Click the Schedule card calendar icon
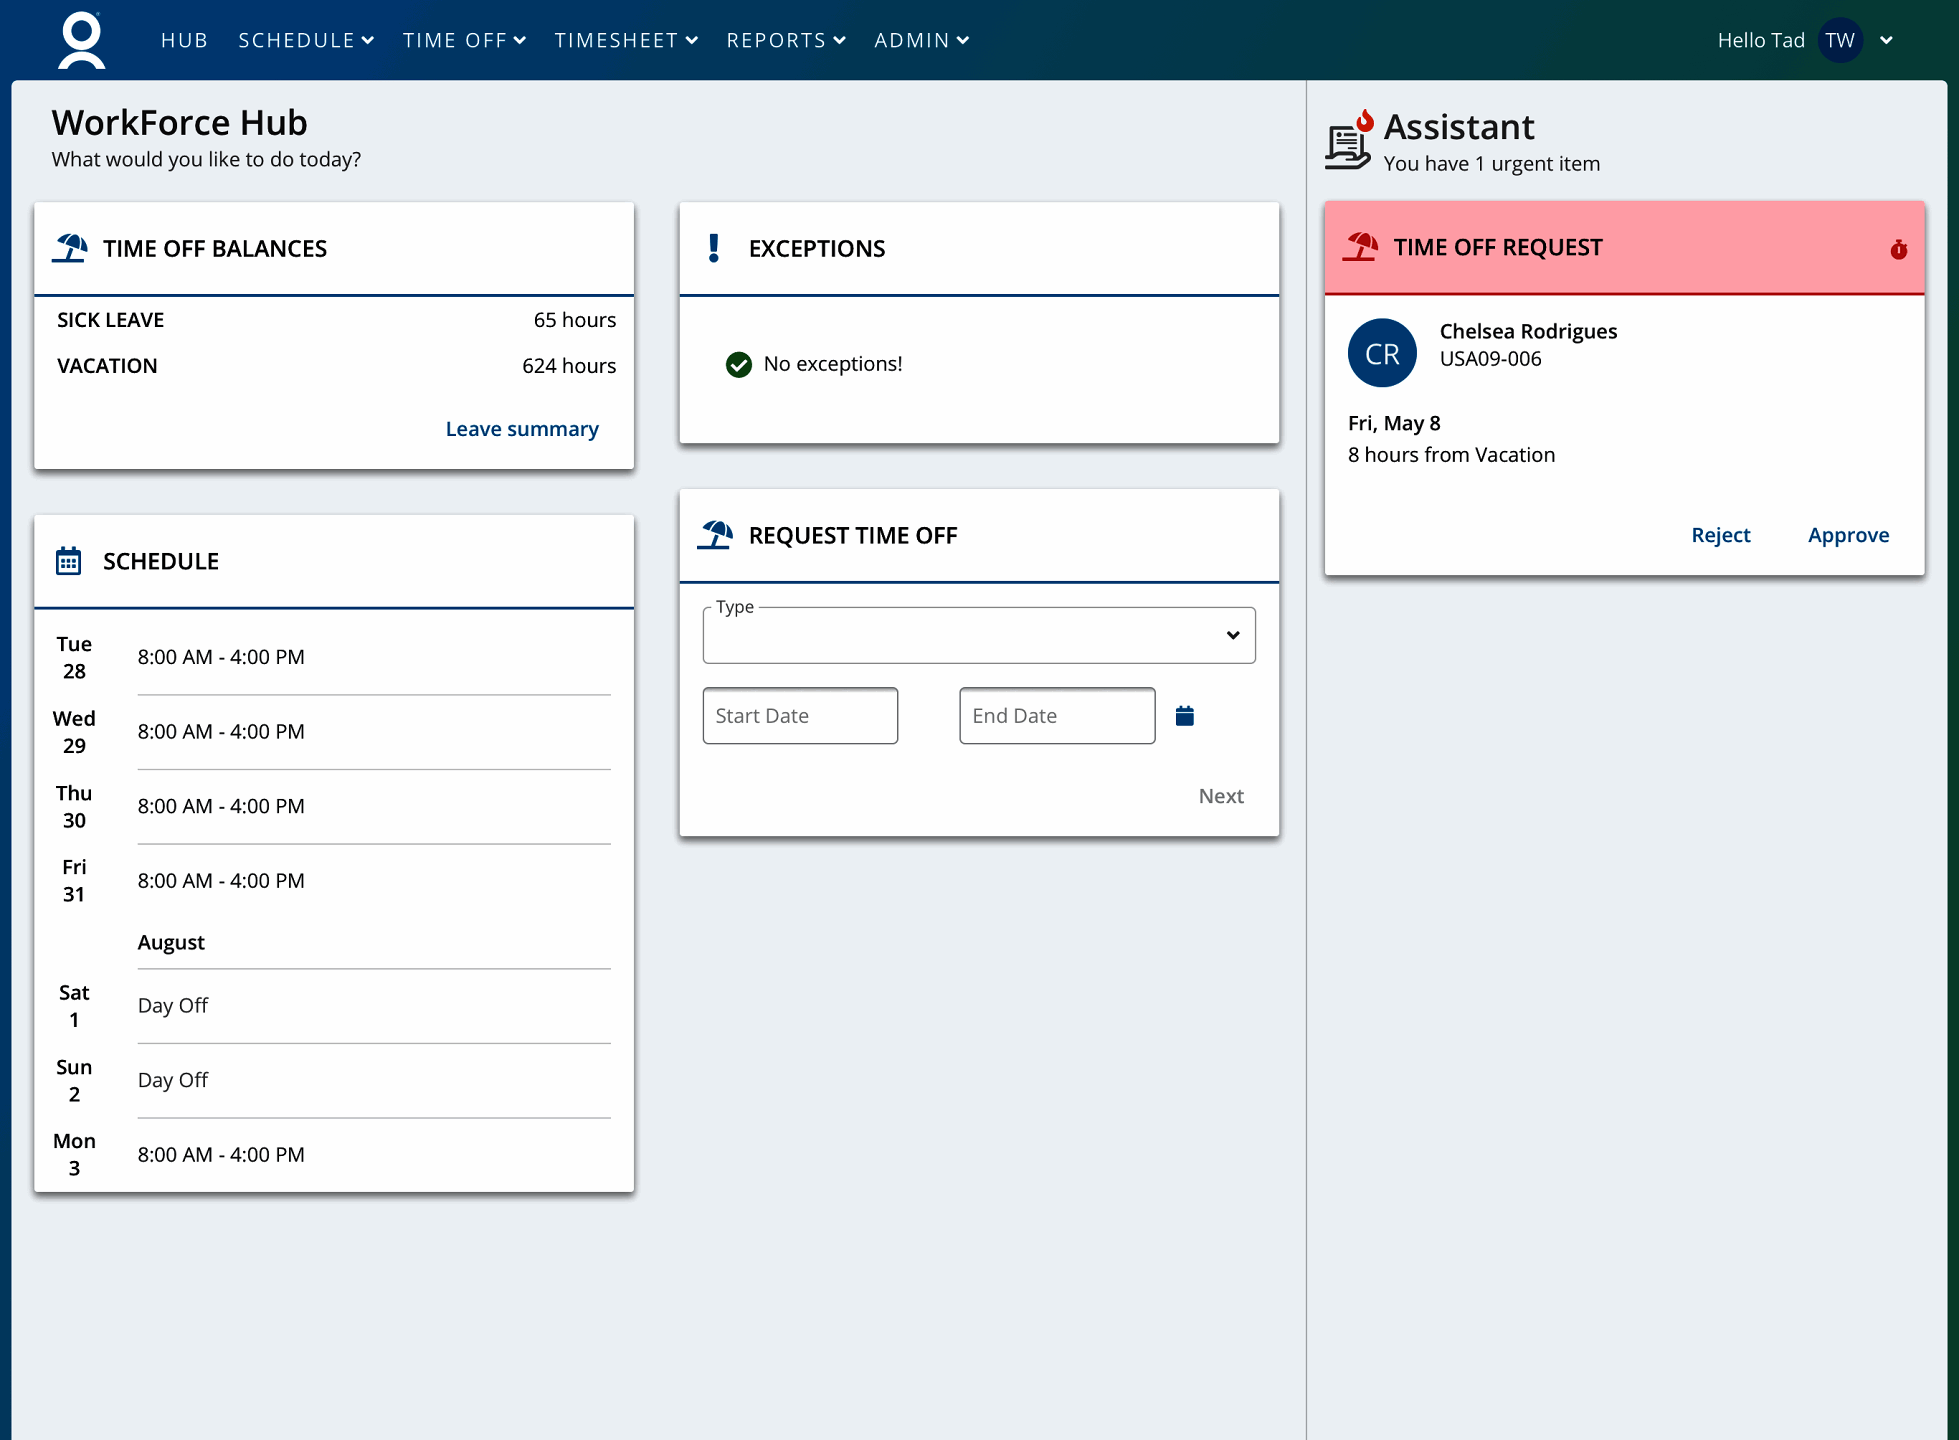The height and width of the screenshot is (1440, 1959). 68,561
